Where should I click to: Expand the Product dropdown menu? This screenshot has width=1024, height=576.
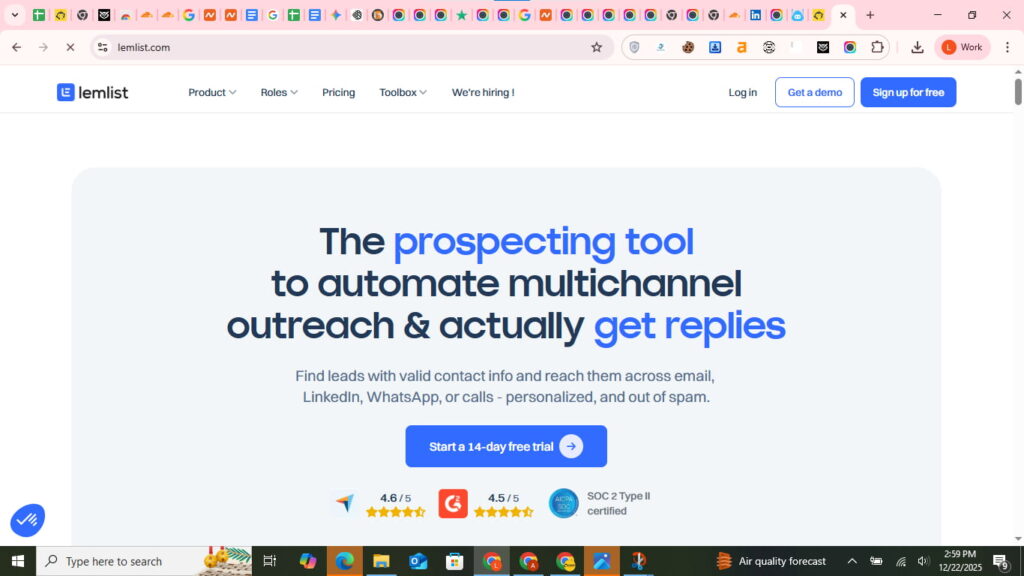(212, 92)
